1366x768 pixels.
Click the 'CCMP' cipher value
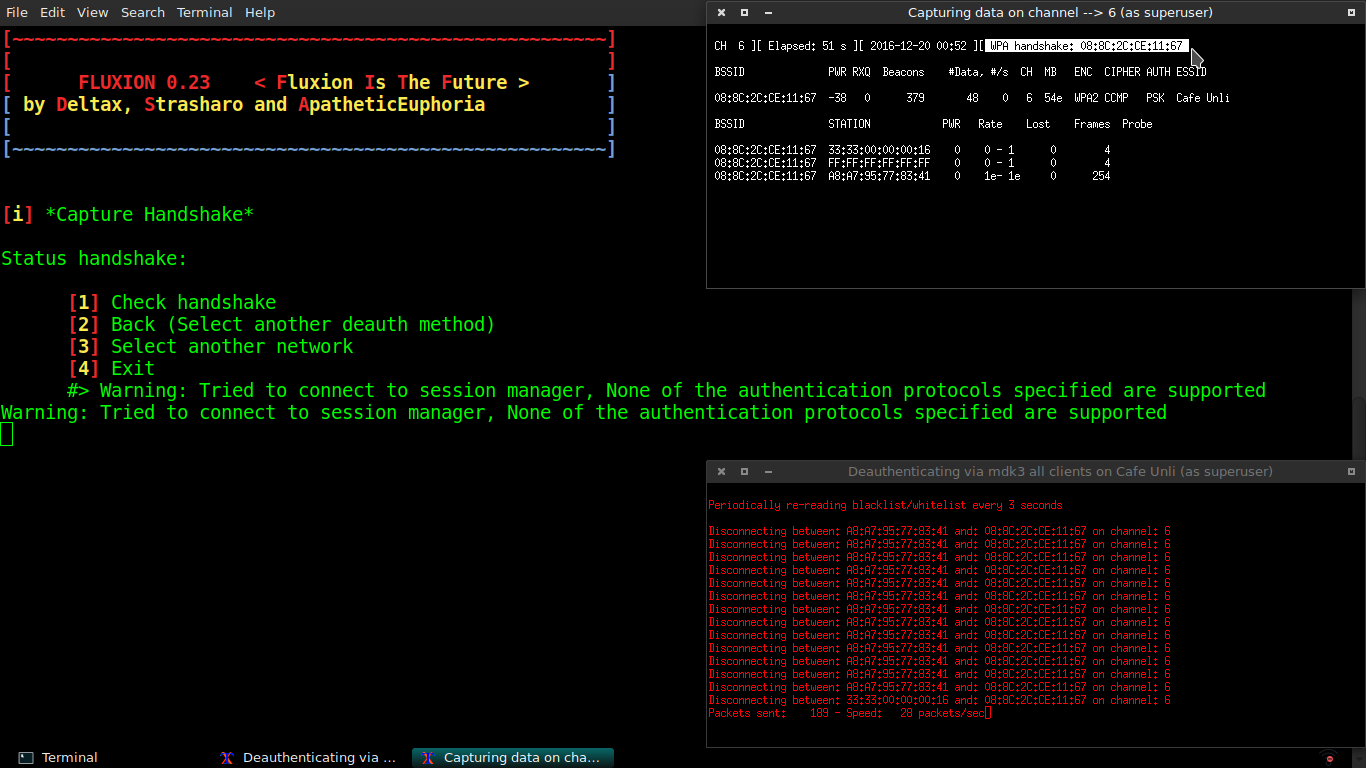[x=1116, y=98]
